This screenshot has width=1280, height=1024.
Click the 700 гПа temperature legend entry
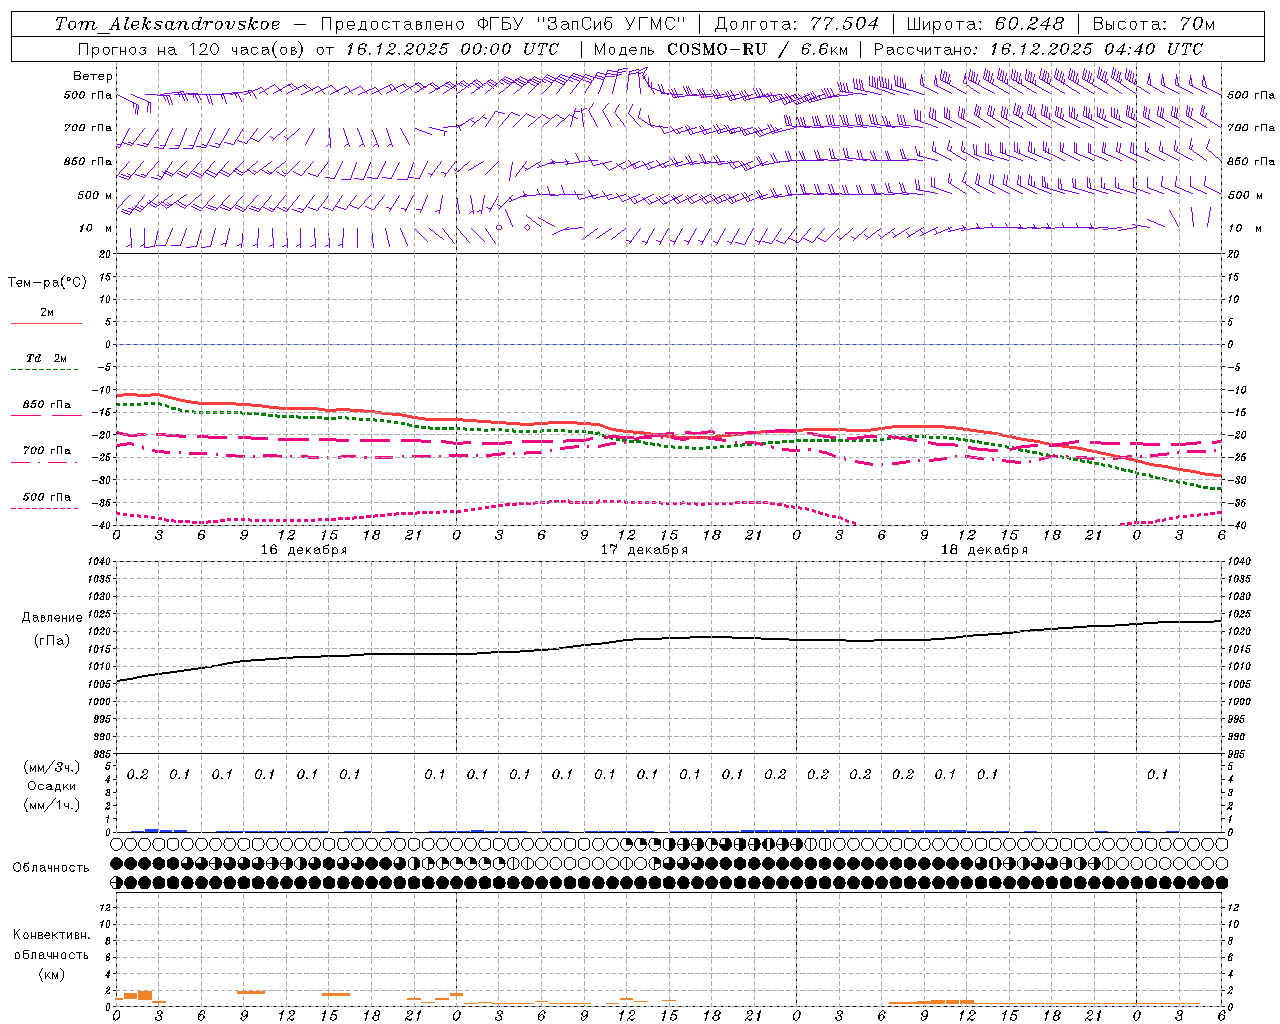[x=47, y=451]
